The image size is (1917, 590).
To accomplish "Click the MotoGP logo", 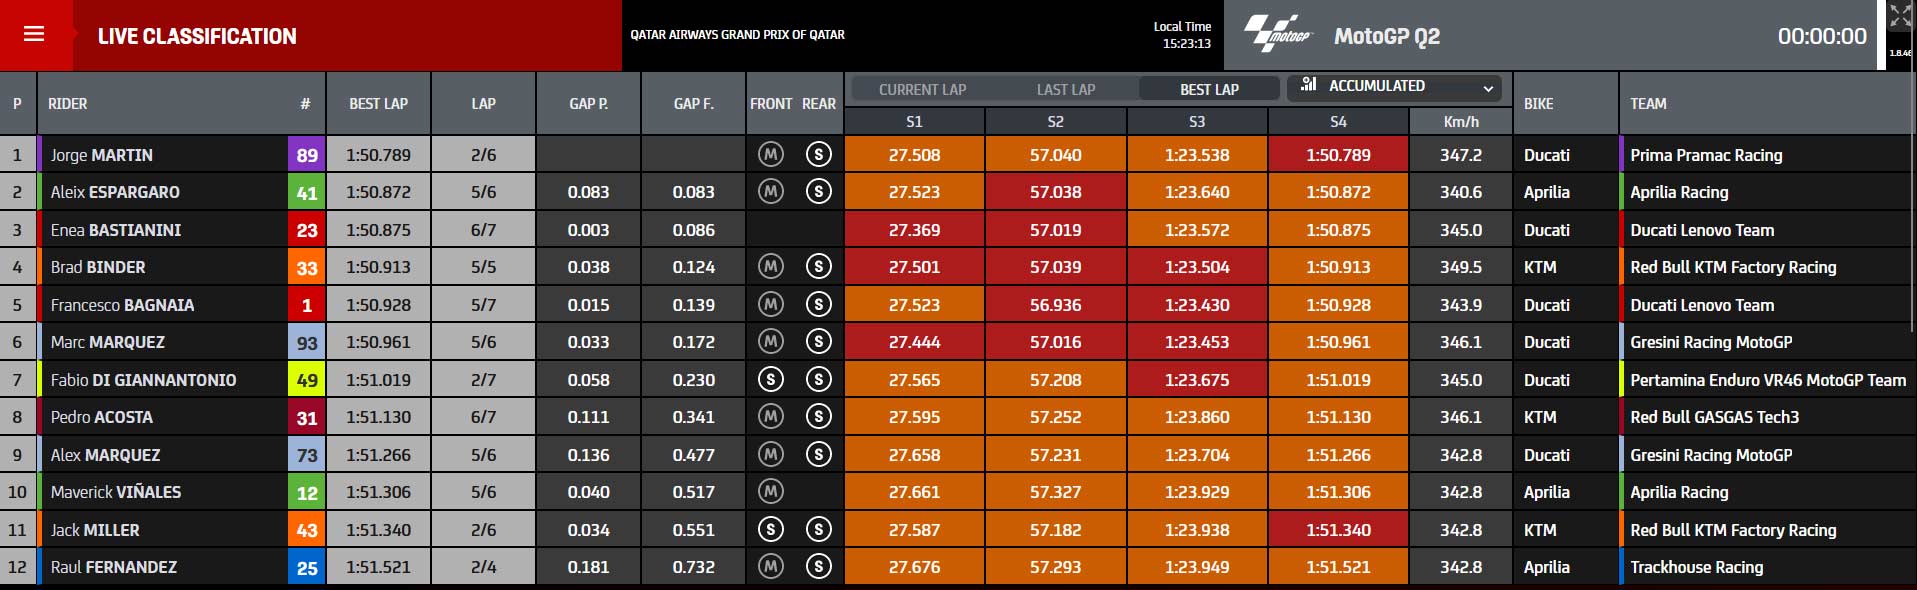I will 1277,35.
